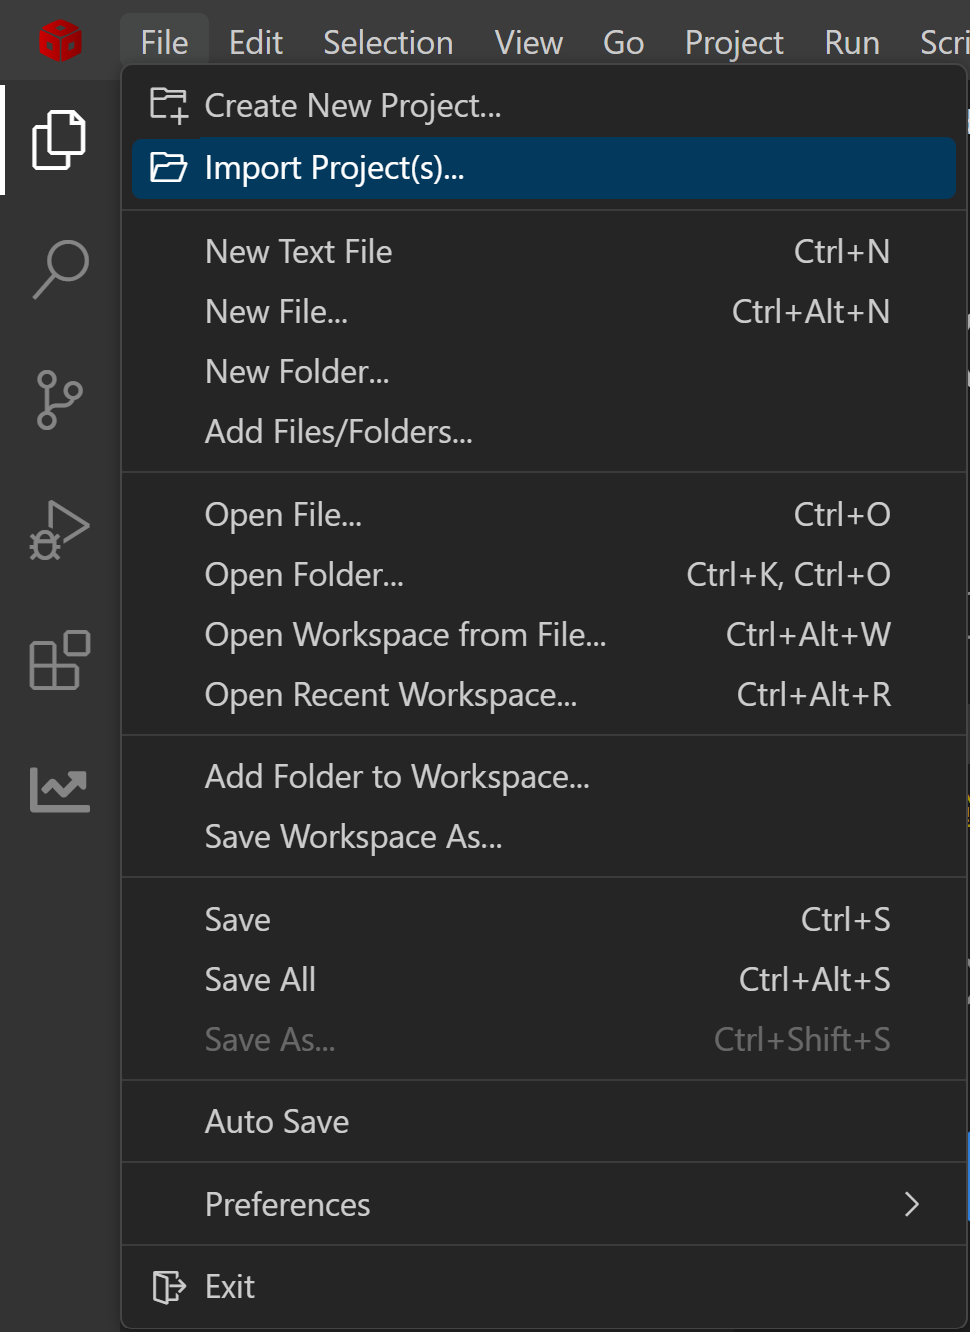Choose Import Project(s) from File menu
Image resolution: width=970 pixels, height=1332 pixels.
(x=334, y=168)
